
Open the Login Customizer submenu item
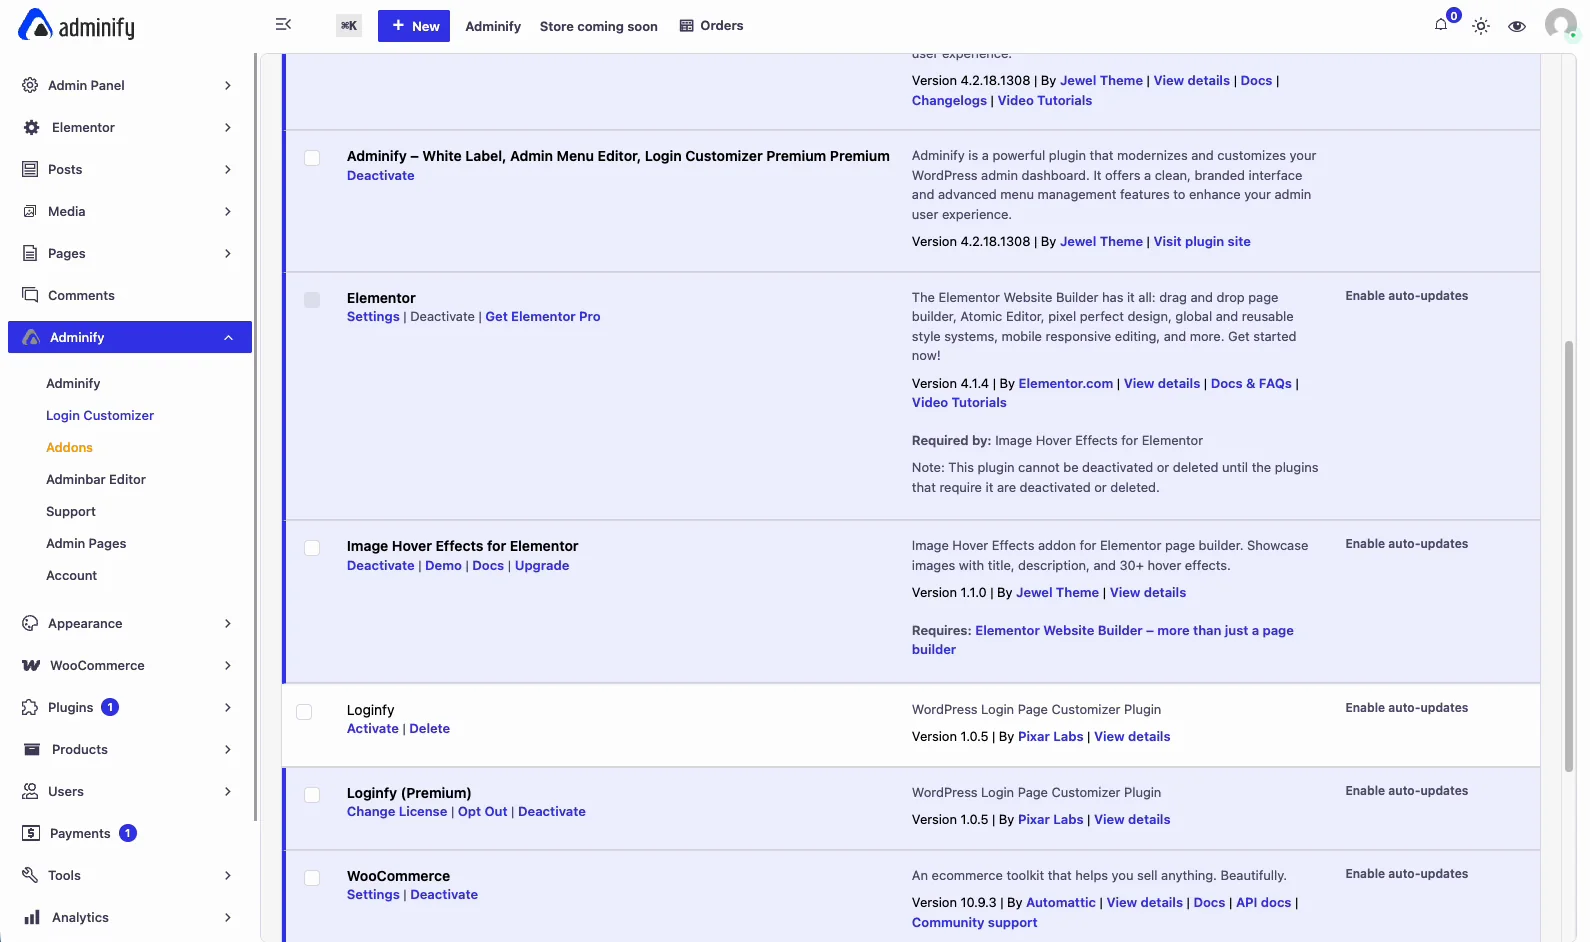point(100,415)
